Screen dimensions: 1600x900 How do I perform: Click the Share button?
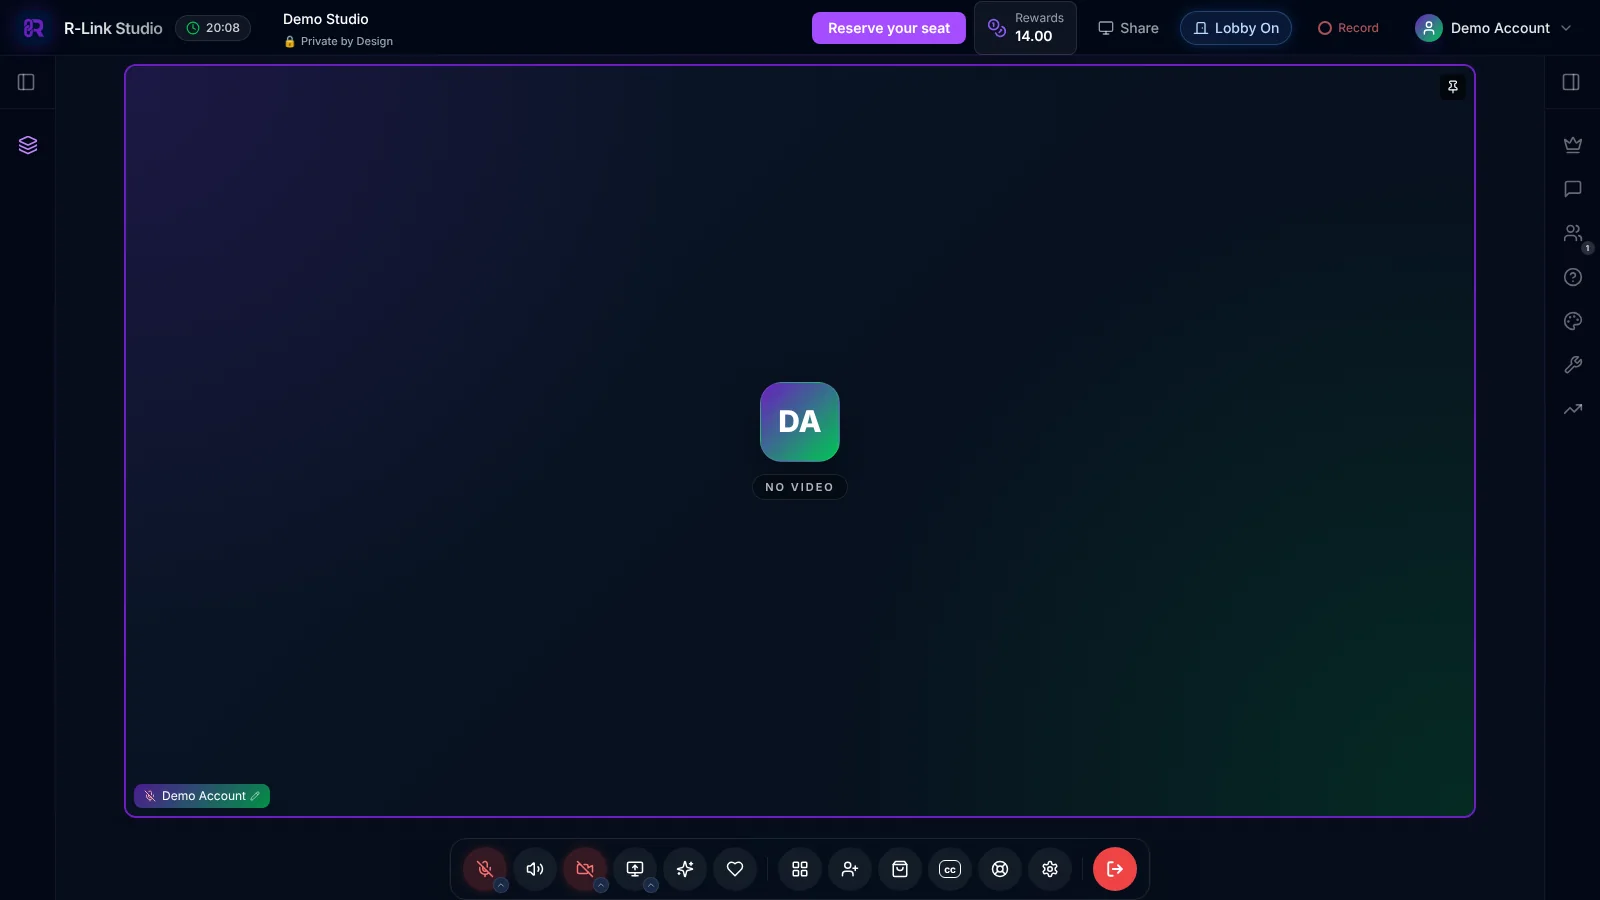[1128, 28]
